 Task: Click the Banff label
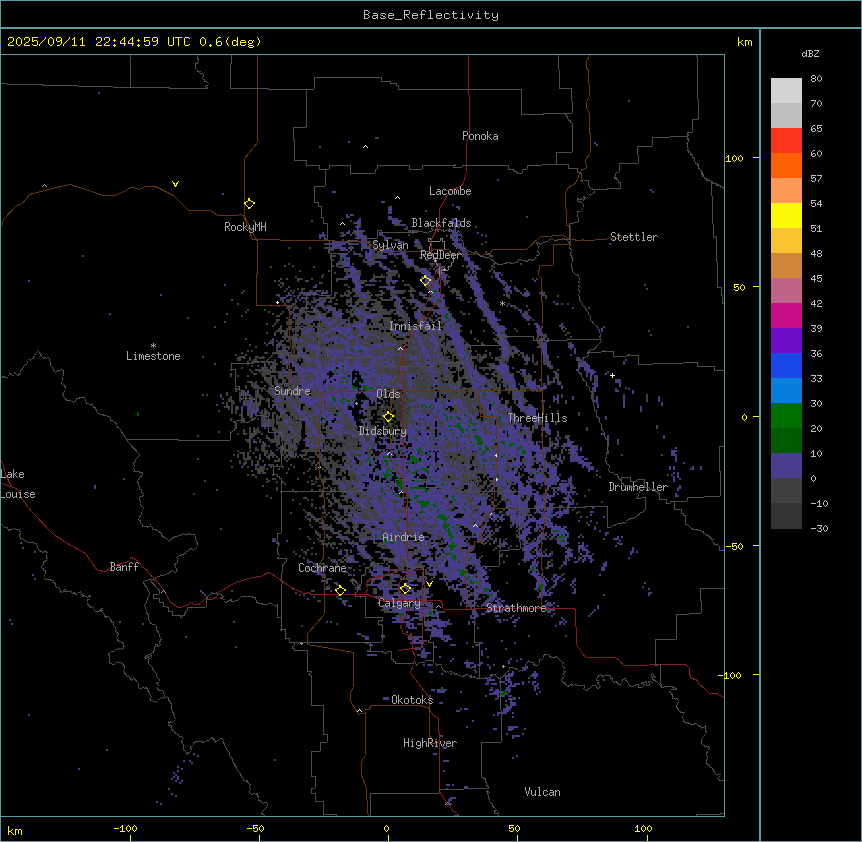coord(124,567)
